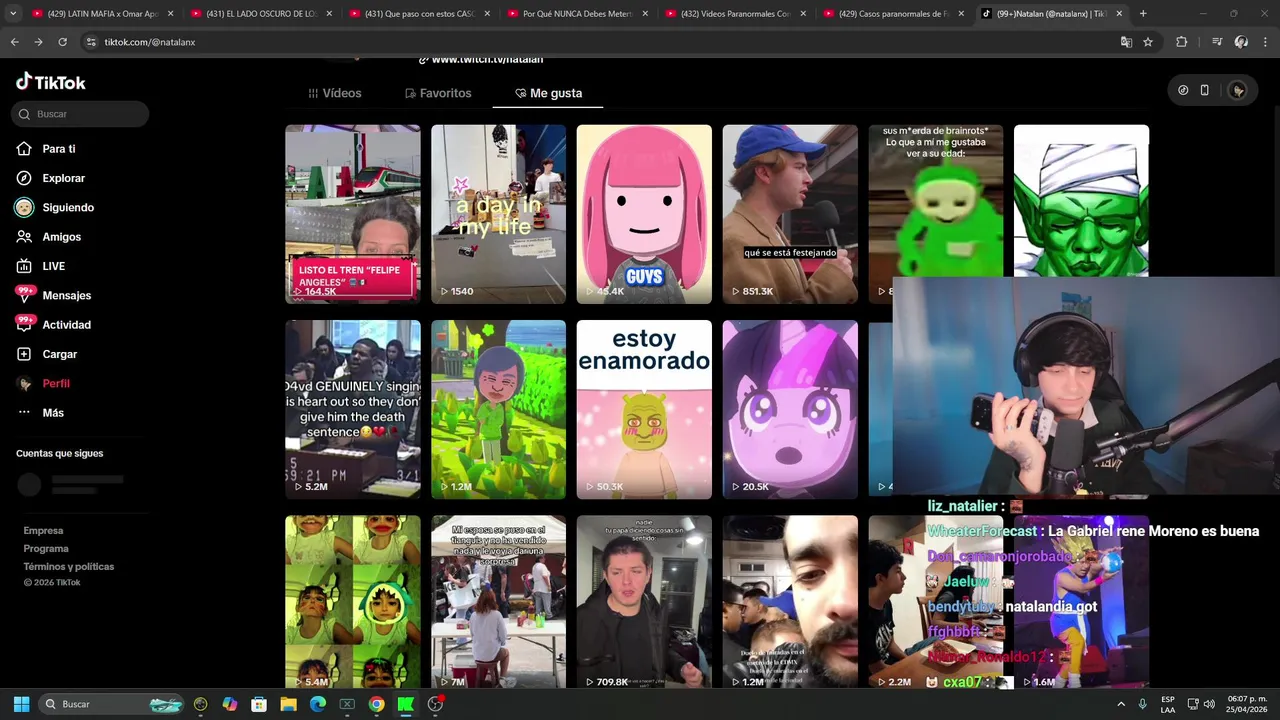This screenshot has height=720, width=1280.
Task: Open the pink-haired 'GUYS' video
Action: click(x=644, y=214)
